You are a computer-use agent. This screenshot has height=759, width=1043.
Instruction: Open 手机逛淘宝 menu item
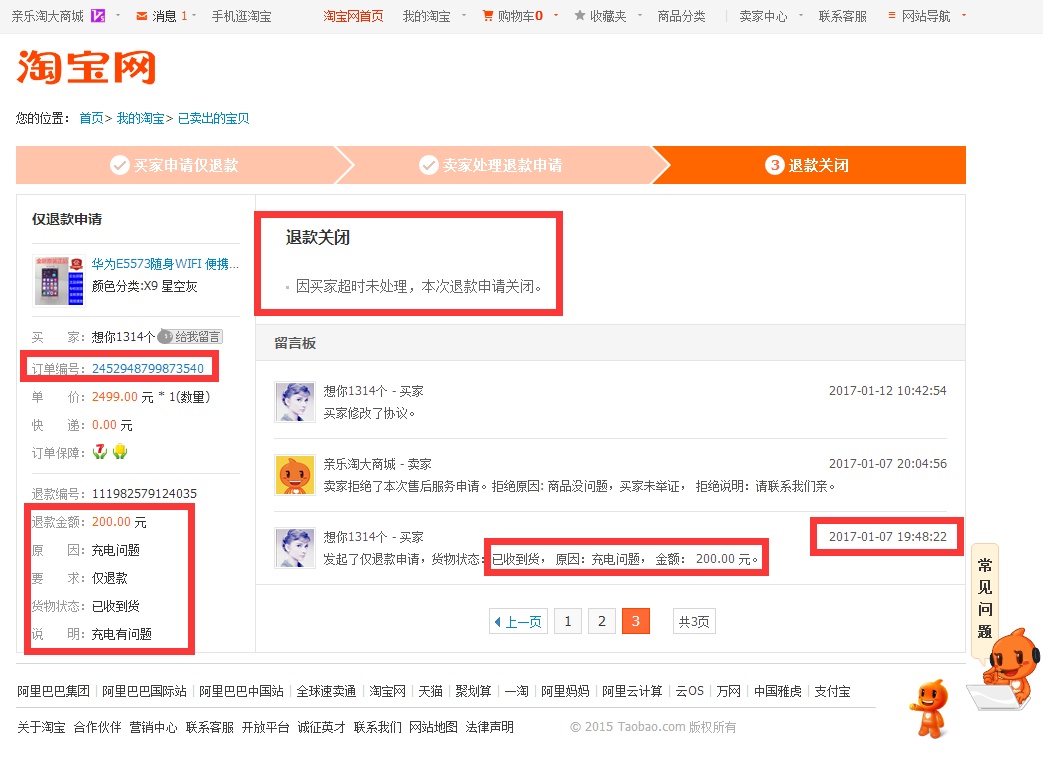coord(241,16)
